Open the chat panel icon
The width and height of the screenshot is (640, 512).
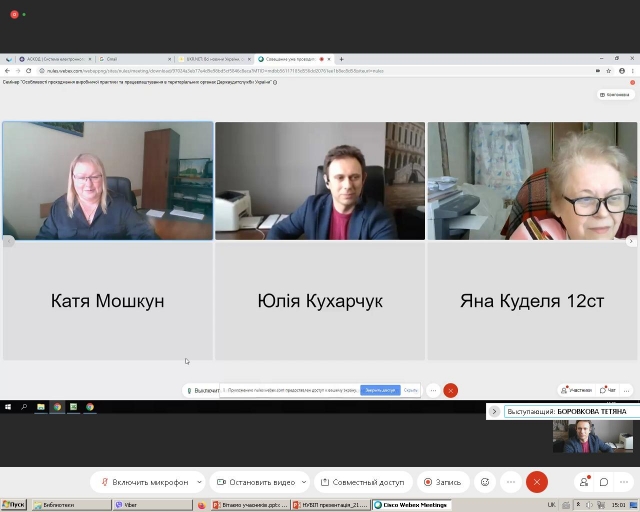[x=604, y=482]
